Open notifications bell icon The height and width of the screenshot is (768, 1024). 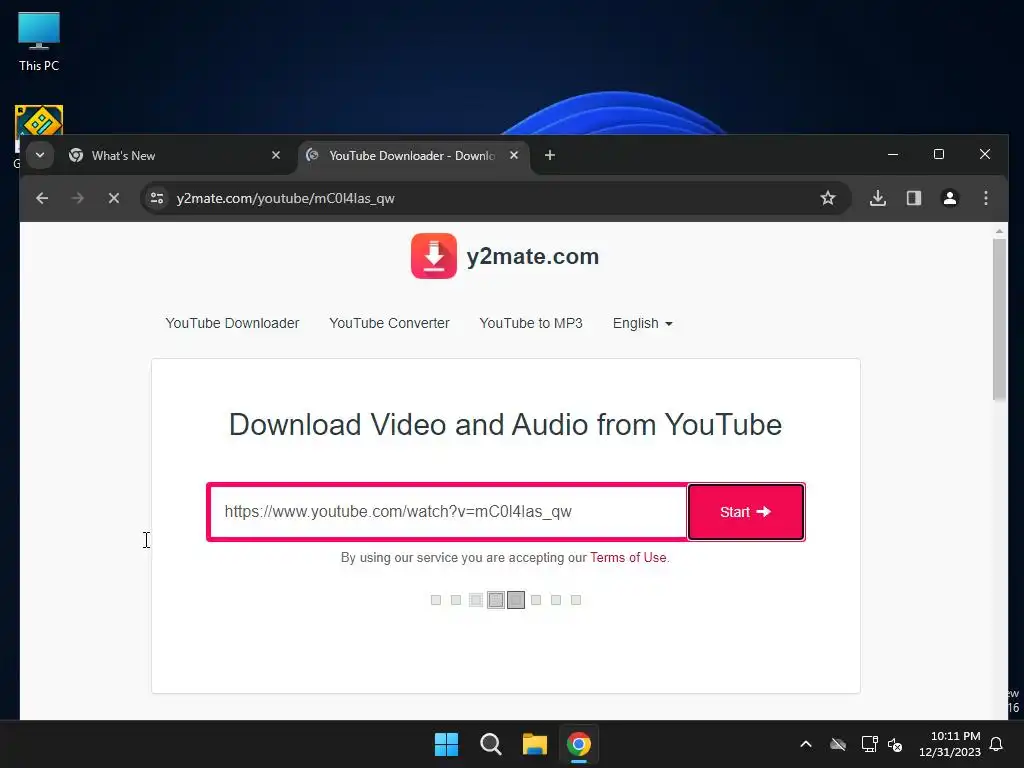tap(996, 744)
